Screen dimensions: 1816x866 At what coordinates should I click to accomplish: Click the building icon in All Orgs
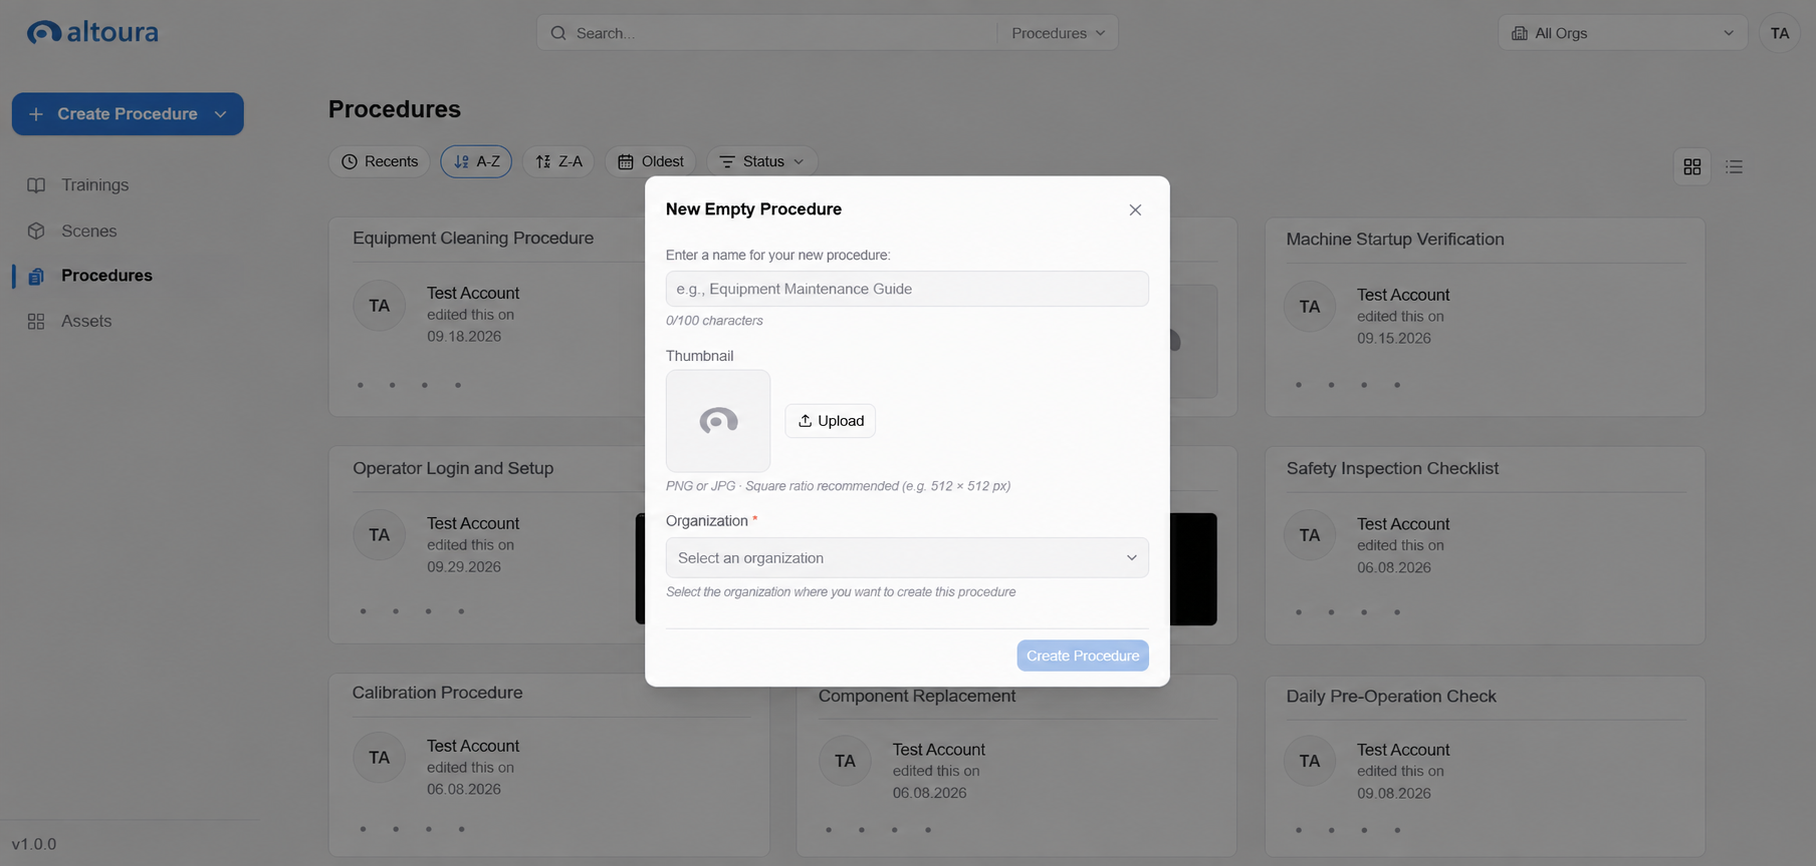(1519, 33)
